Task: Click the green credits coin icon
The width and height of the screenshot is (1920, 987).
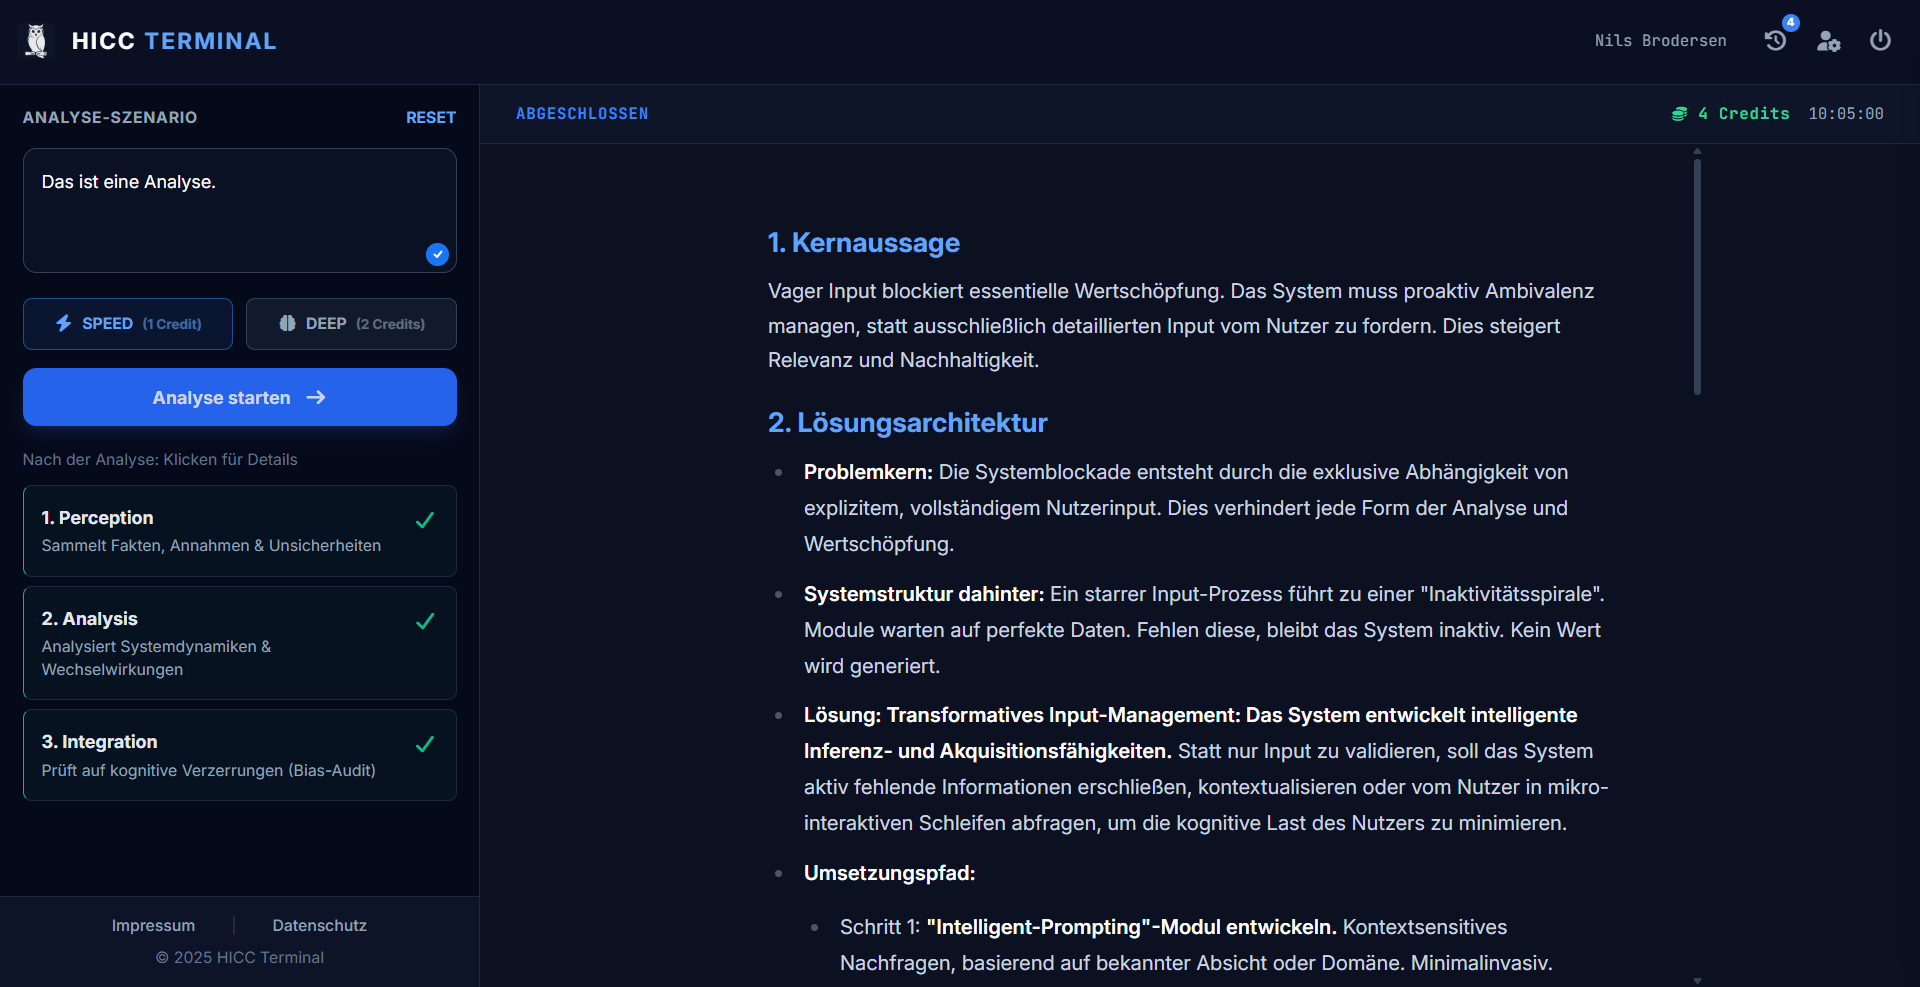Action: pos(1681,113)
